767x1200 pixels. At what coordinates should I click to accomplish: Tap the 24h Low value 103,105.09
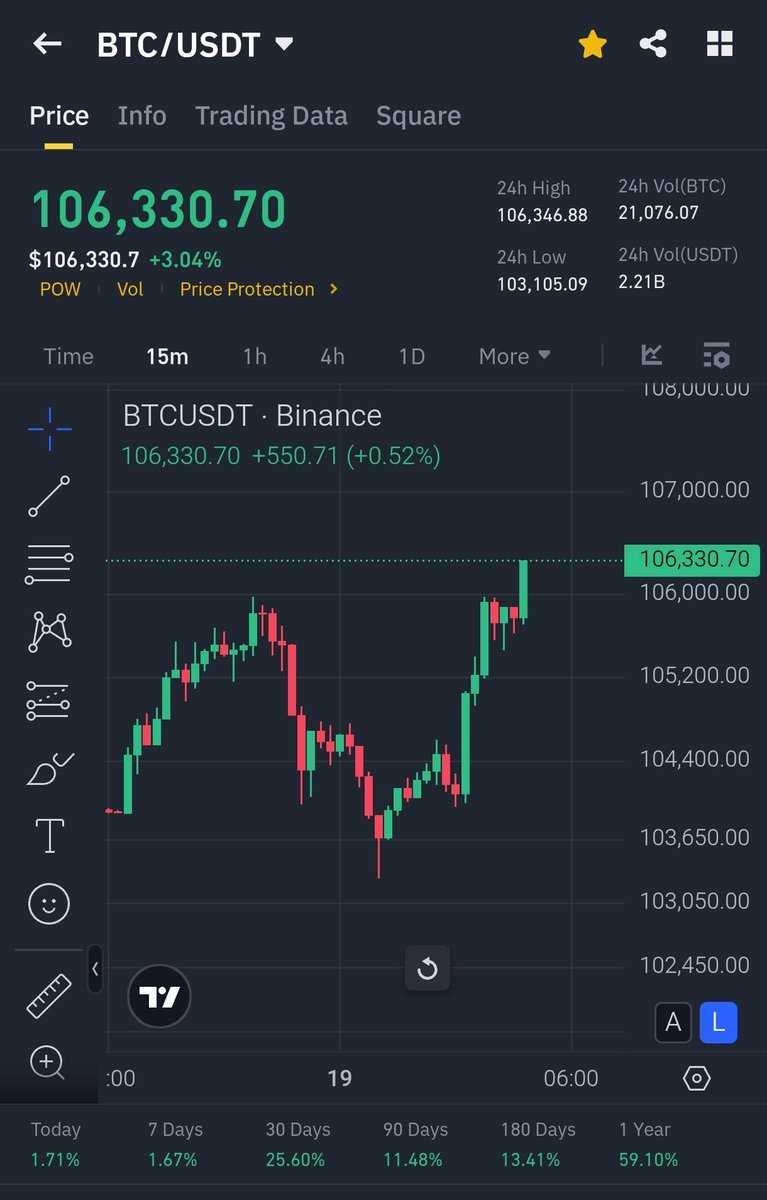[x=541, y=282]
